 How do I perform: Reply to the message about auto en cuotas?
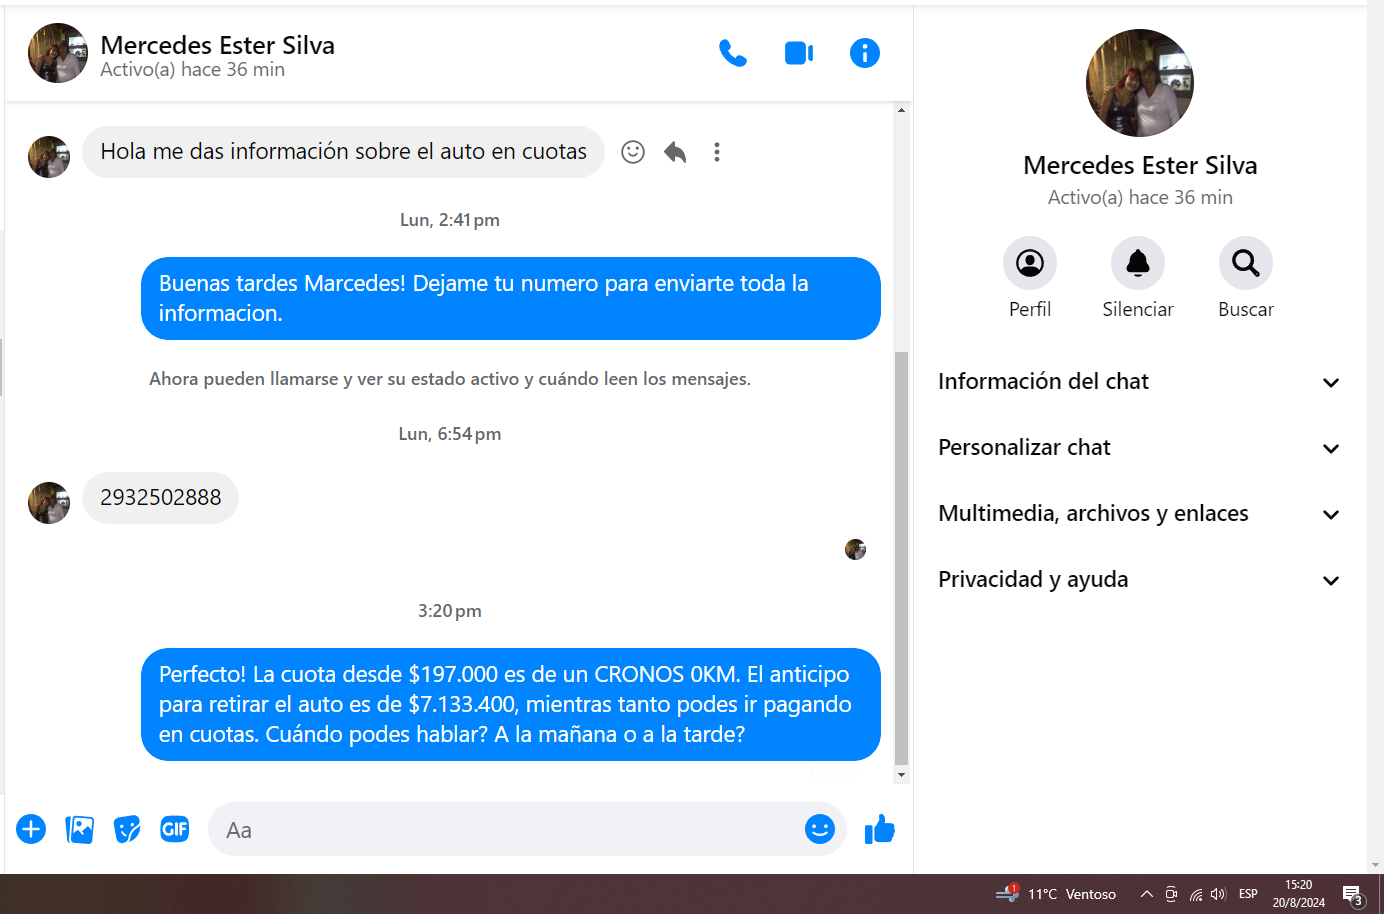675,152
